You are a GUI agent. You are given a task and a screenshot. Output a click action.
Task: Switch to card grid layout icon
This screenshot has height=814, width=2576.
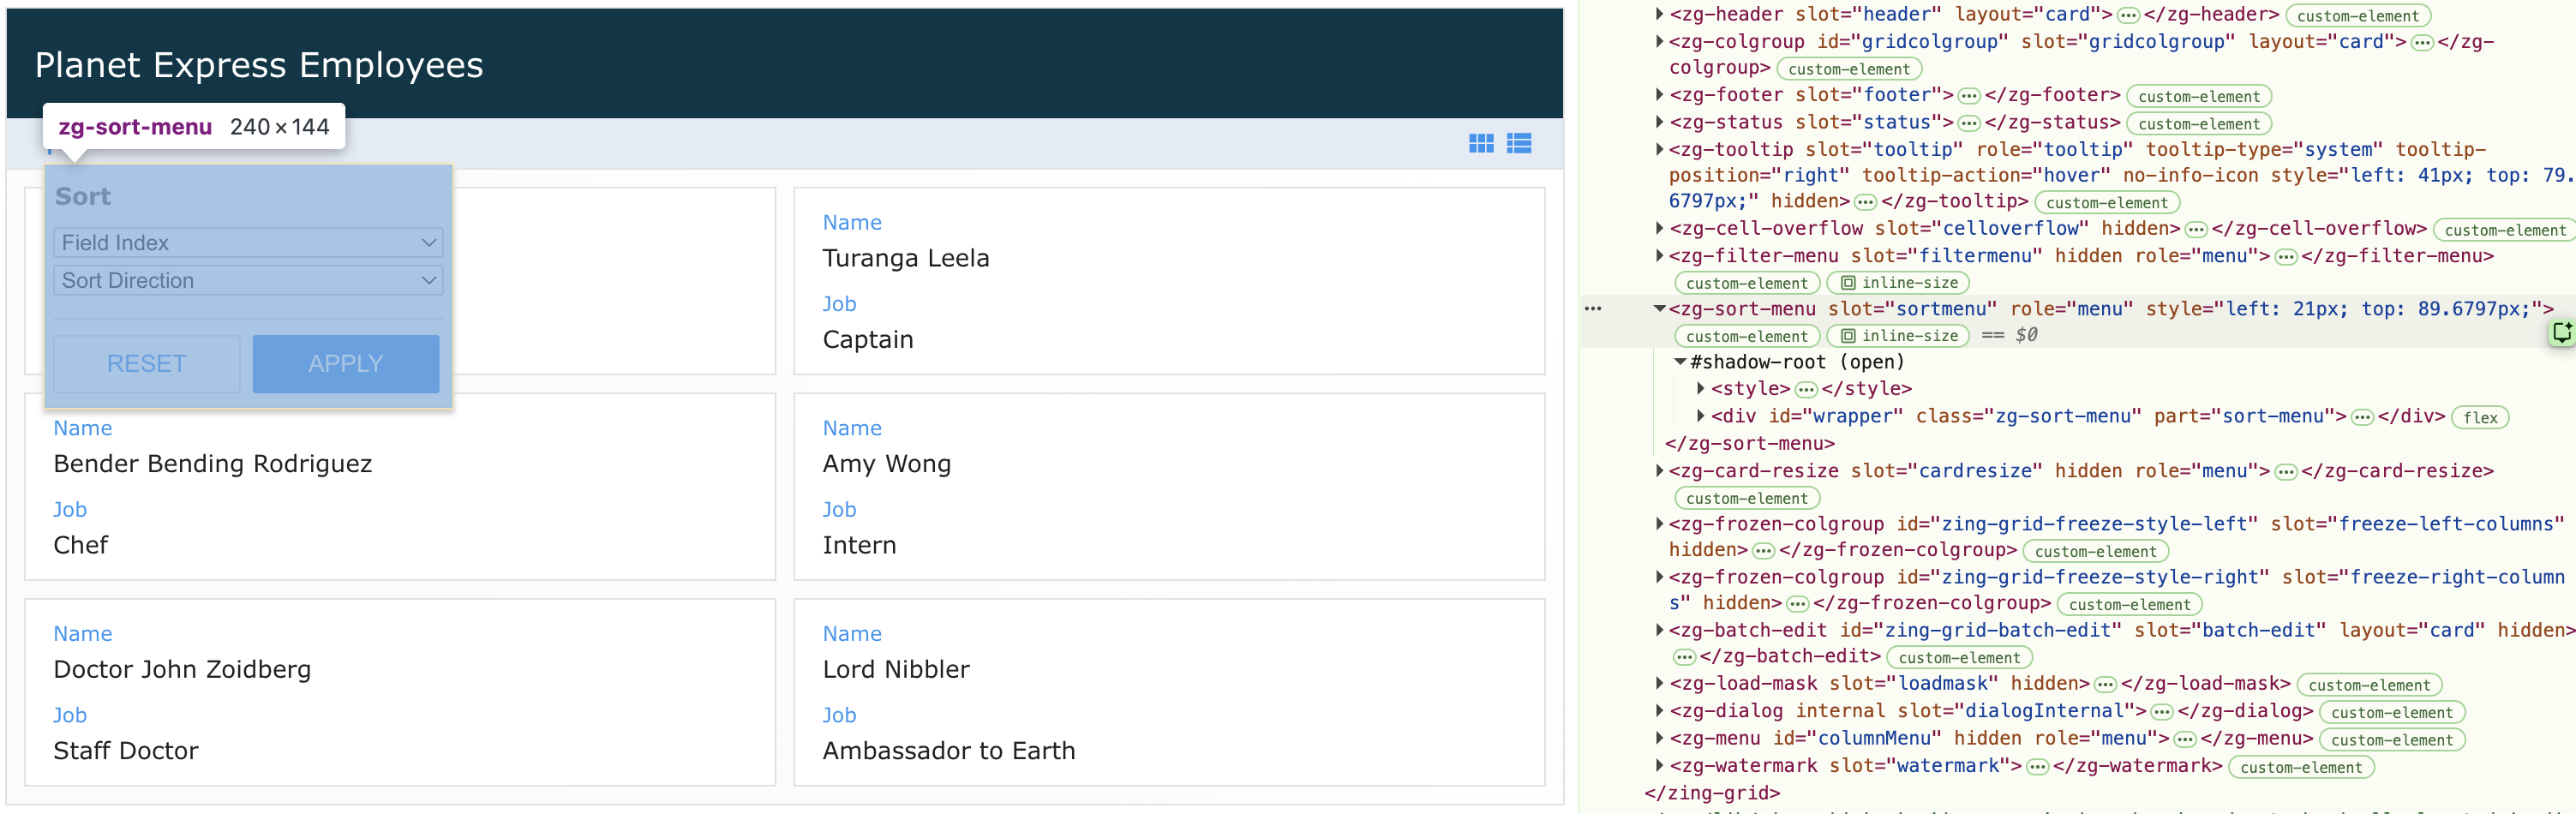(x=1481, y=144)
